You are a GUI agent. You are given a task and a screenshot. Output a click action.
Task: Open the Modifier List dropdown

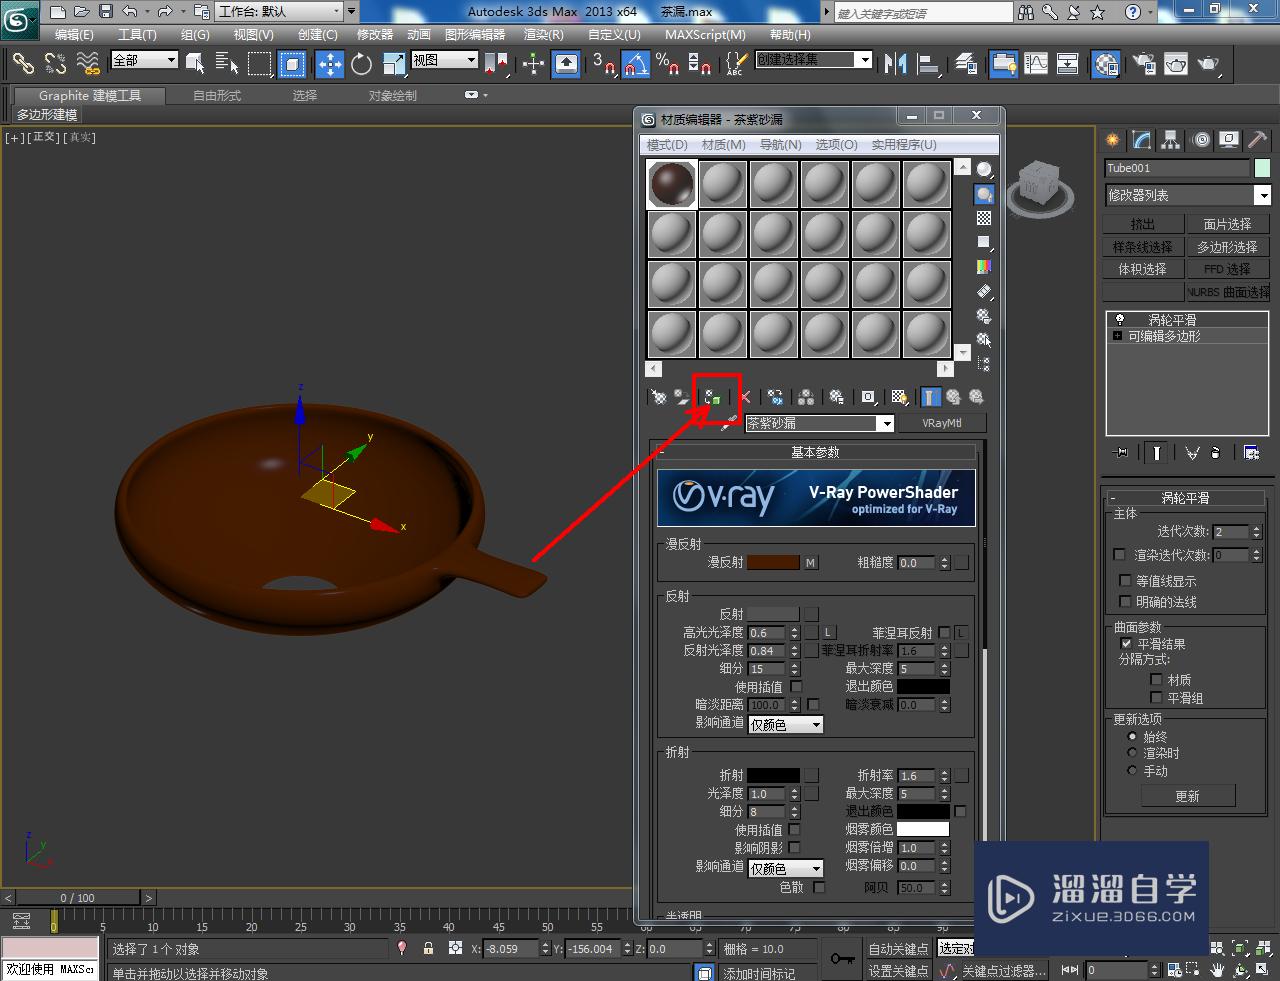coord(1188,195)
